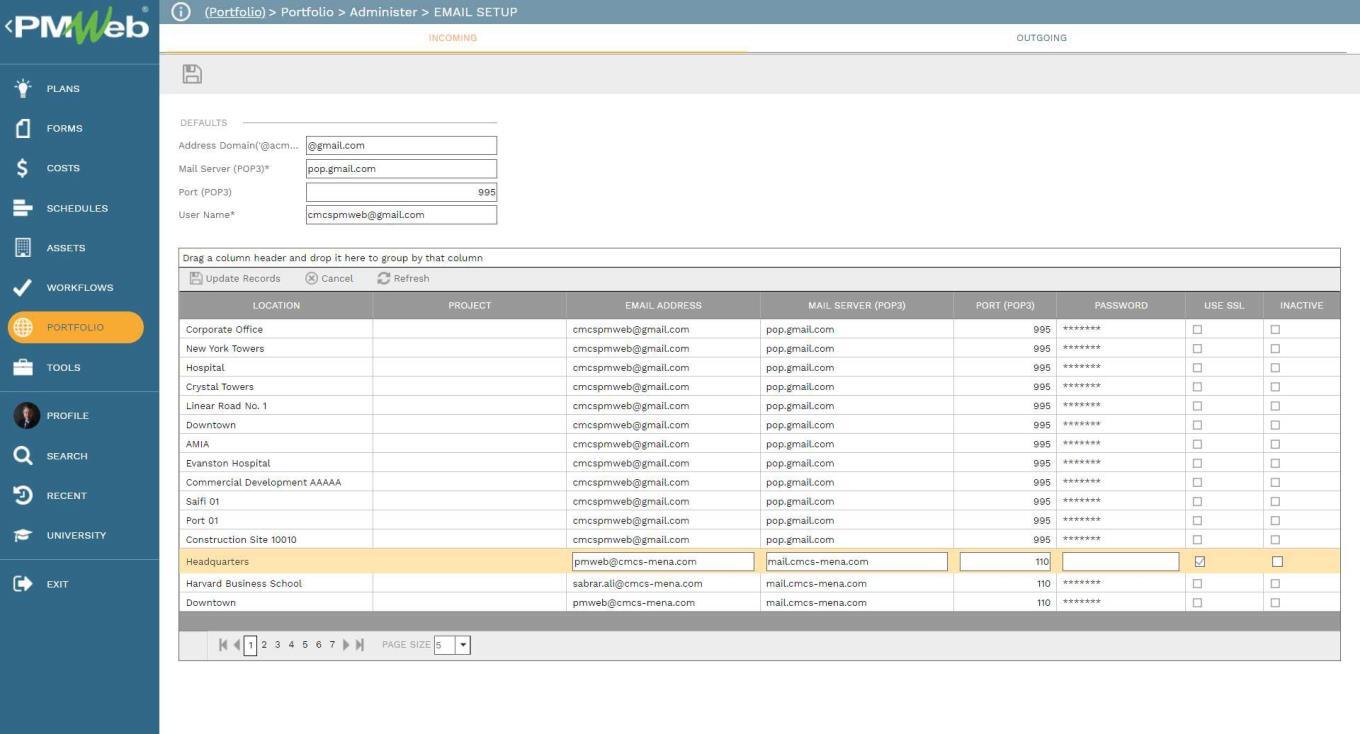Switch to the Incoming tab
Viewport: 1360px width, 734px height.
pos(453,38)
